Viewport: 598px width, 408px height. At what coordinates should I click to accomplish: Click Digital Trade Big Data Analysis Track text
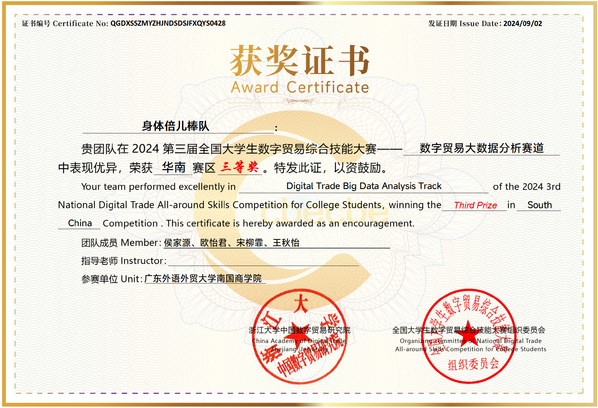pyautogui.click(x=364, y=186)
